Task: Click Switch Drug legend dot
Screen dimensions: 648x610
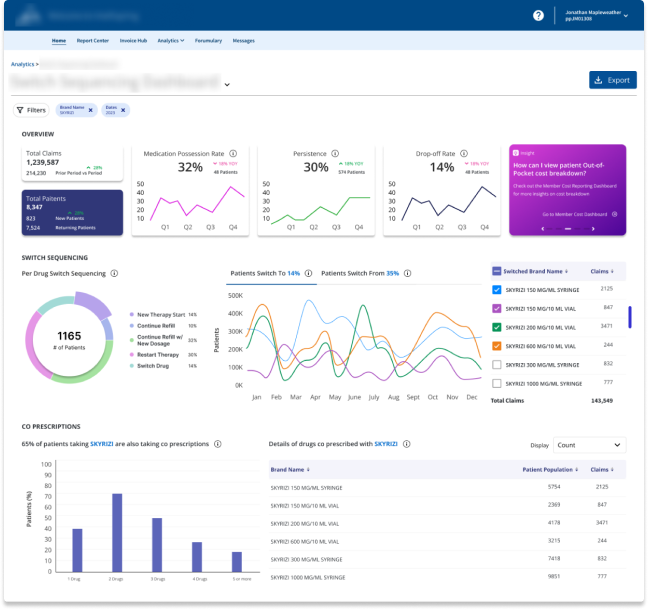Action: click(132, 366)
